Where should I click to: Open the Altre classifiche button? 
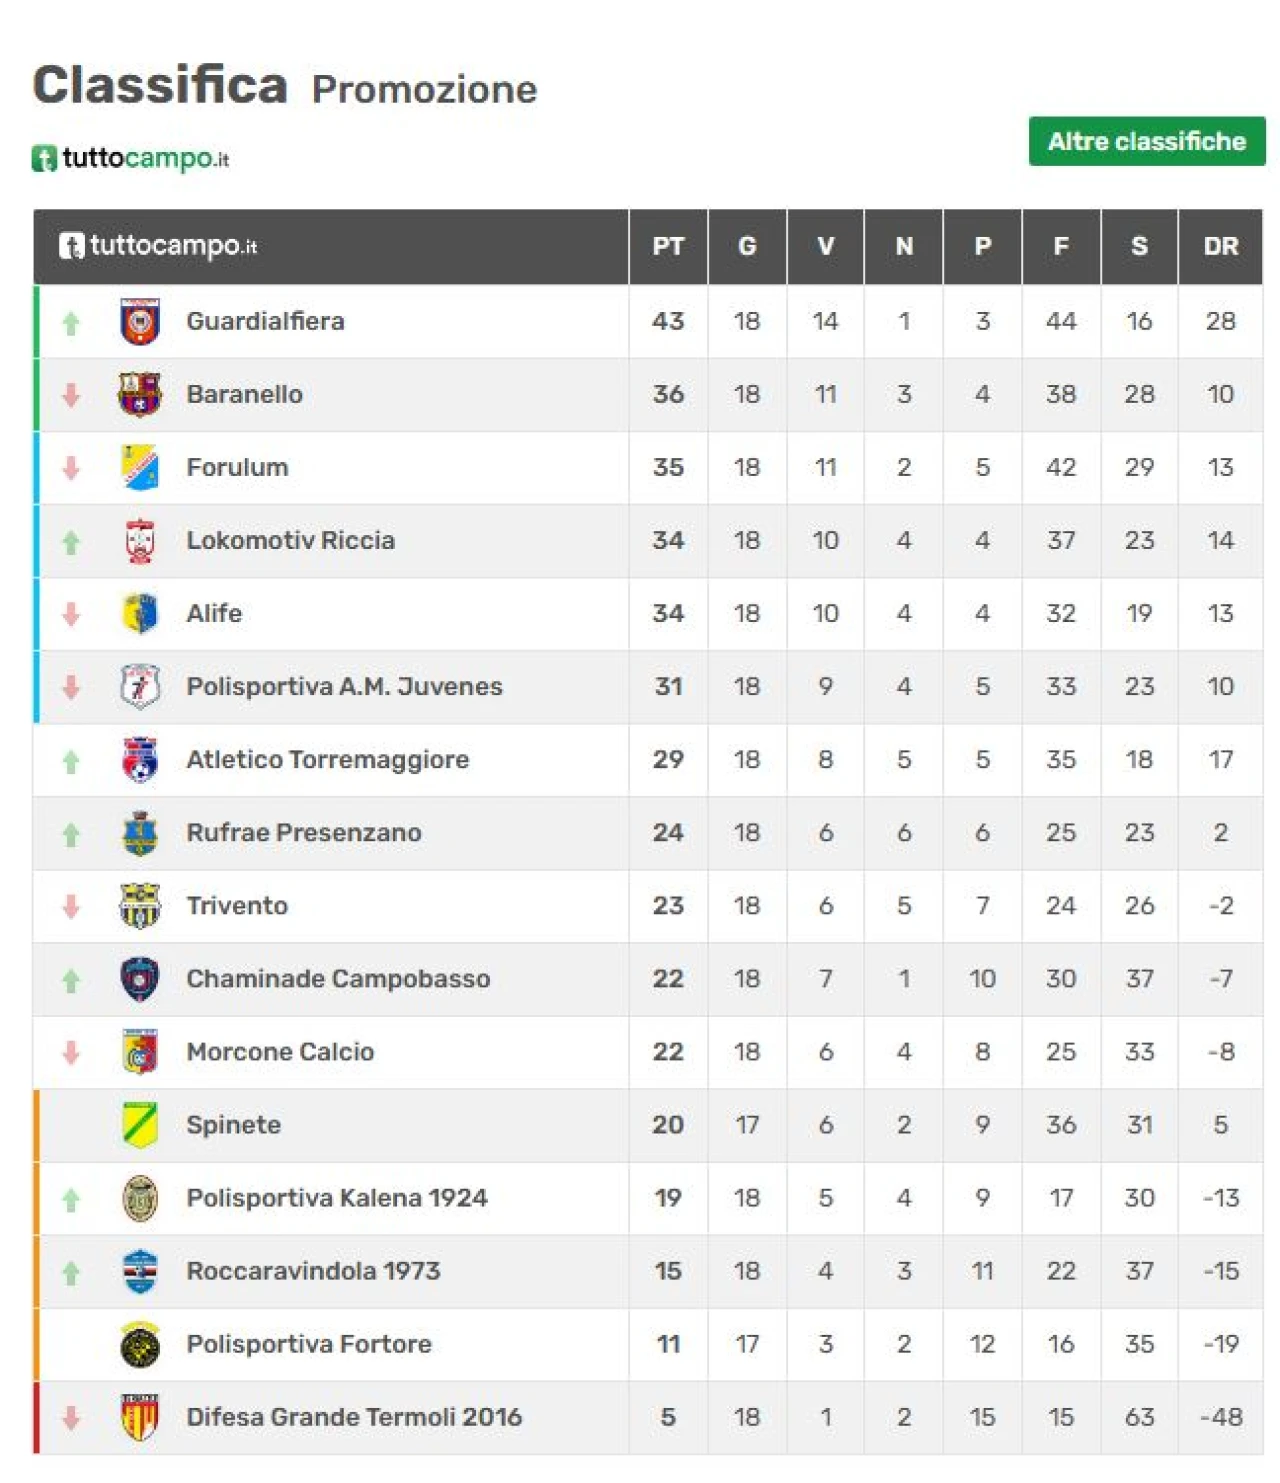(x=1147, y=141)
